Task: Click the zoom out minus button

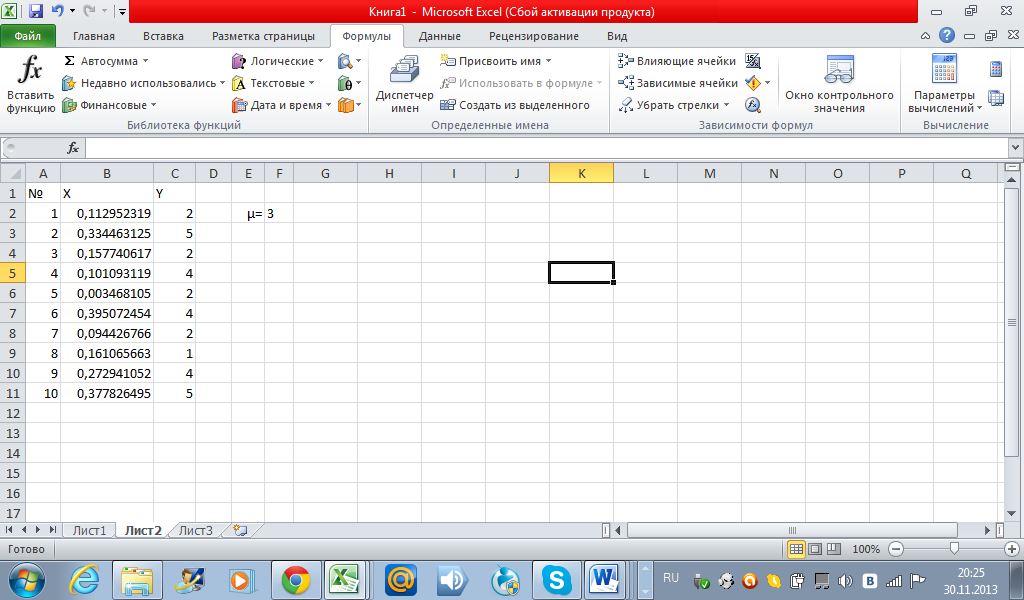Action: click(896, 549)
